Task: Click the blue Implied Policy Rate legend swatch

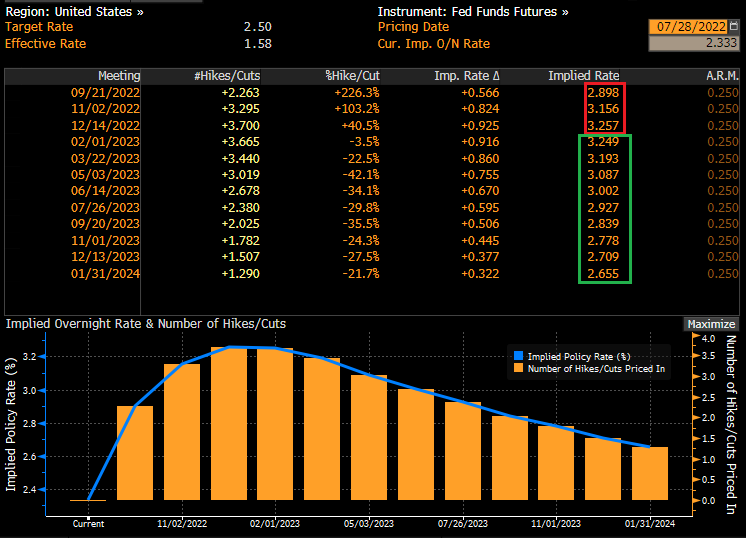Action: [x=516, y=356]
